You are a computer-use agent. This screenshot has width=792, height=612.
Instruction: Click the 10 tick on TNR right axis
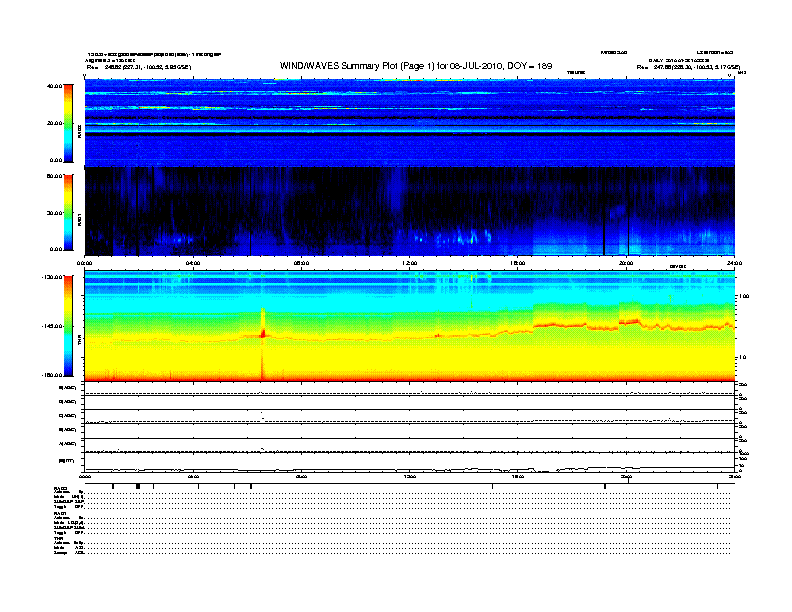tap(742, 357)
